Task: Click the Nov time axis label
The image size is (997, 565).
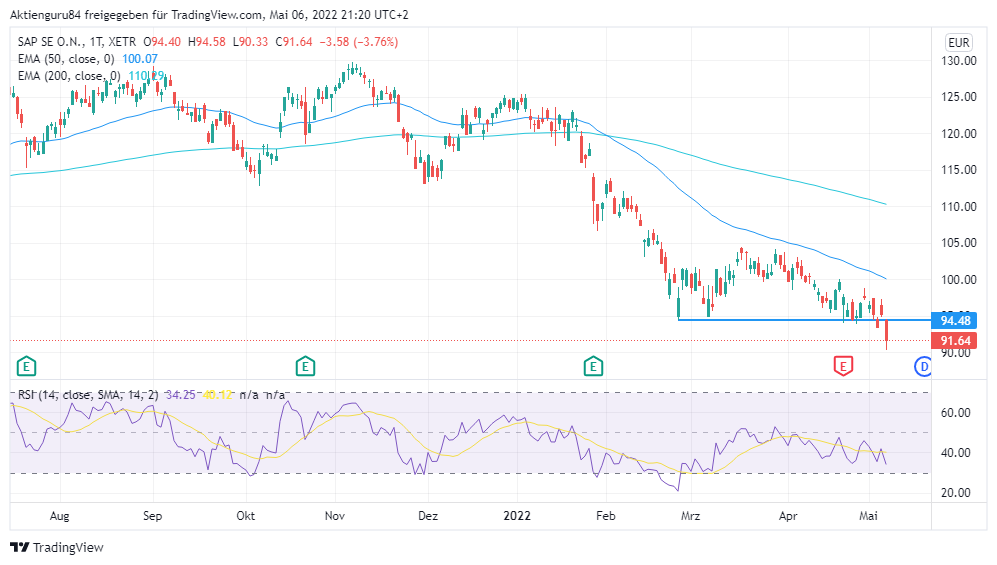Action: click(x=335, y=516)
